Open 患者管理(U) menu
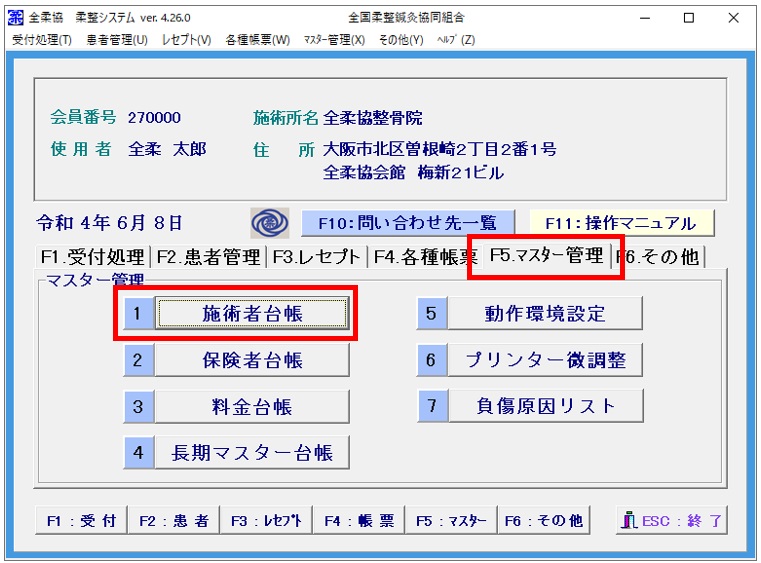This screenshot has width=761, height=563. [117, 40]
